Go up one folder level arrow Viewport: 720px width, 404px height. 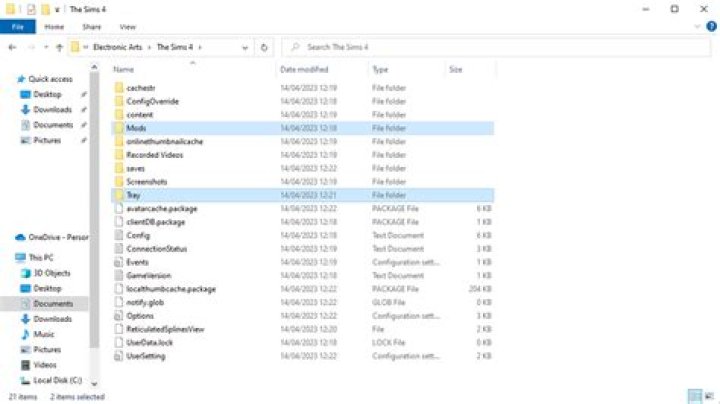60,47
